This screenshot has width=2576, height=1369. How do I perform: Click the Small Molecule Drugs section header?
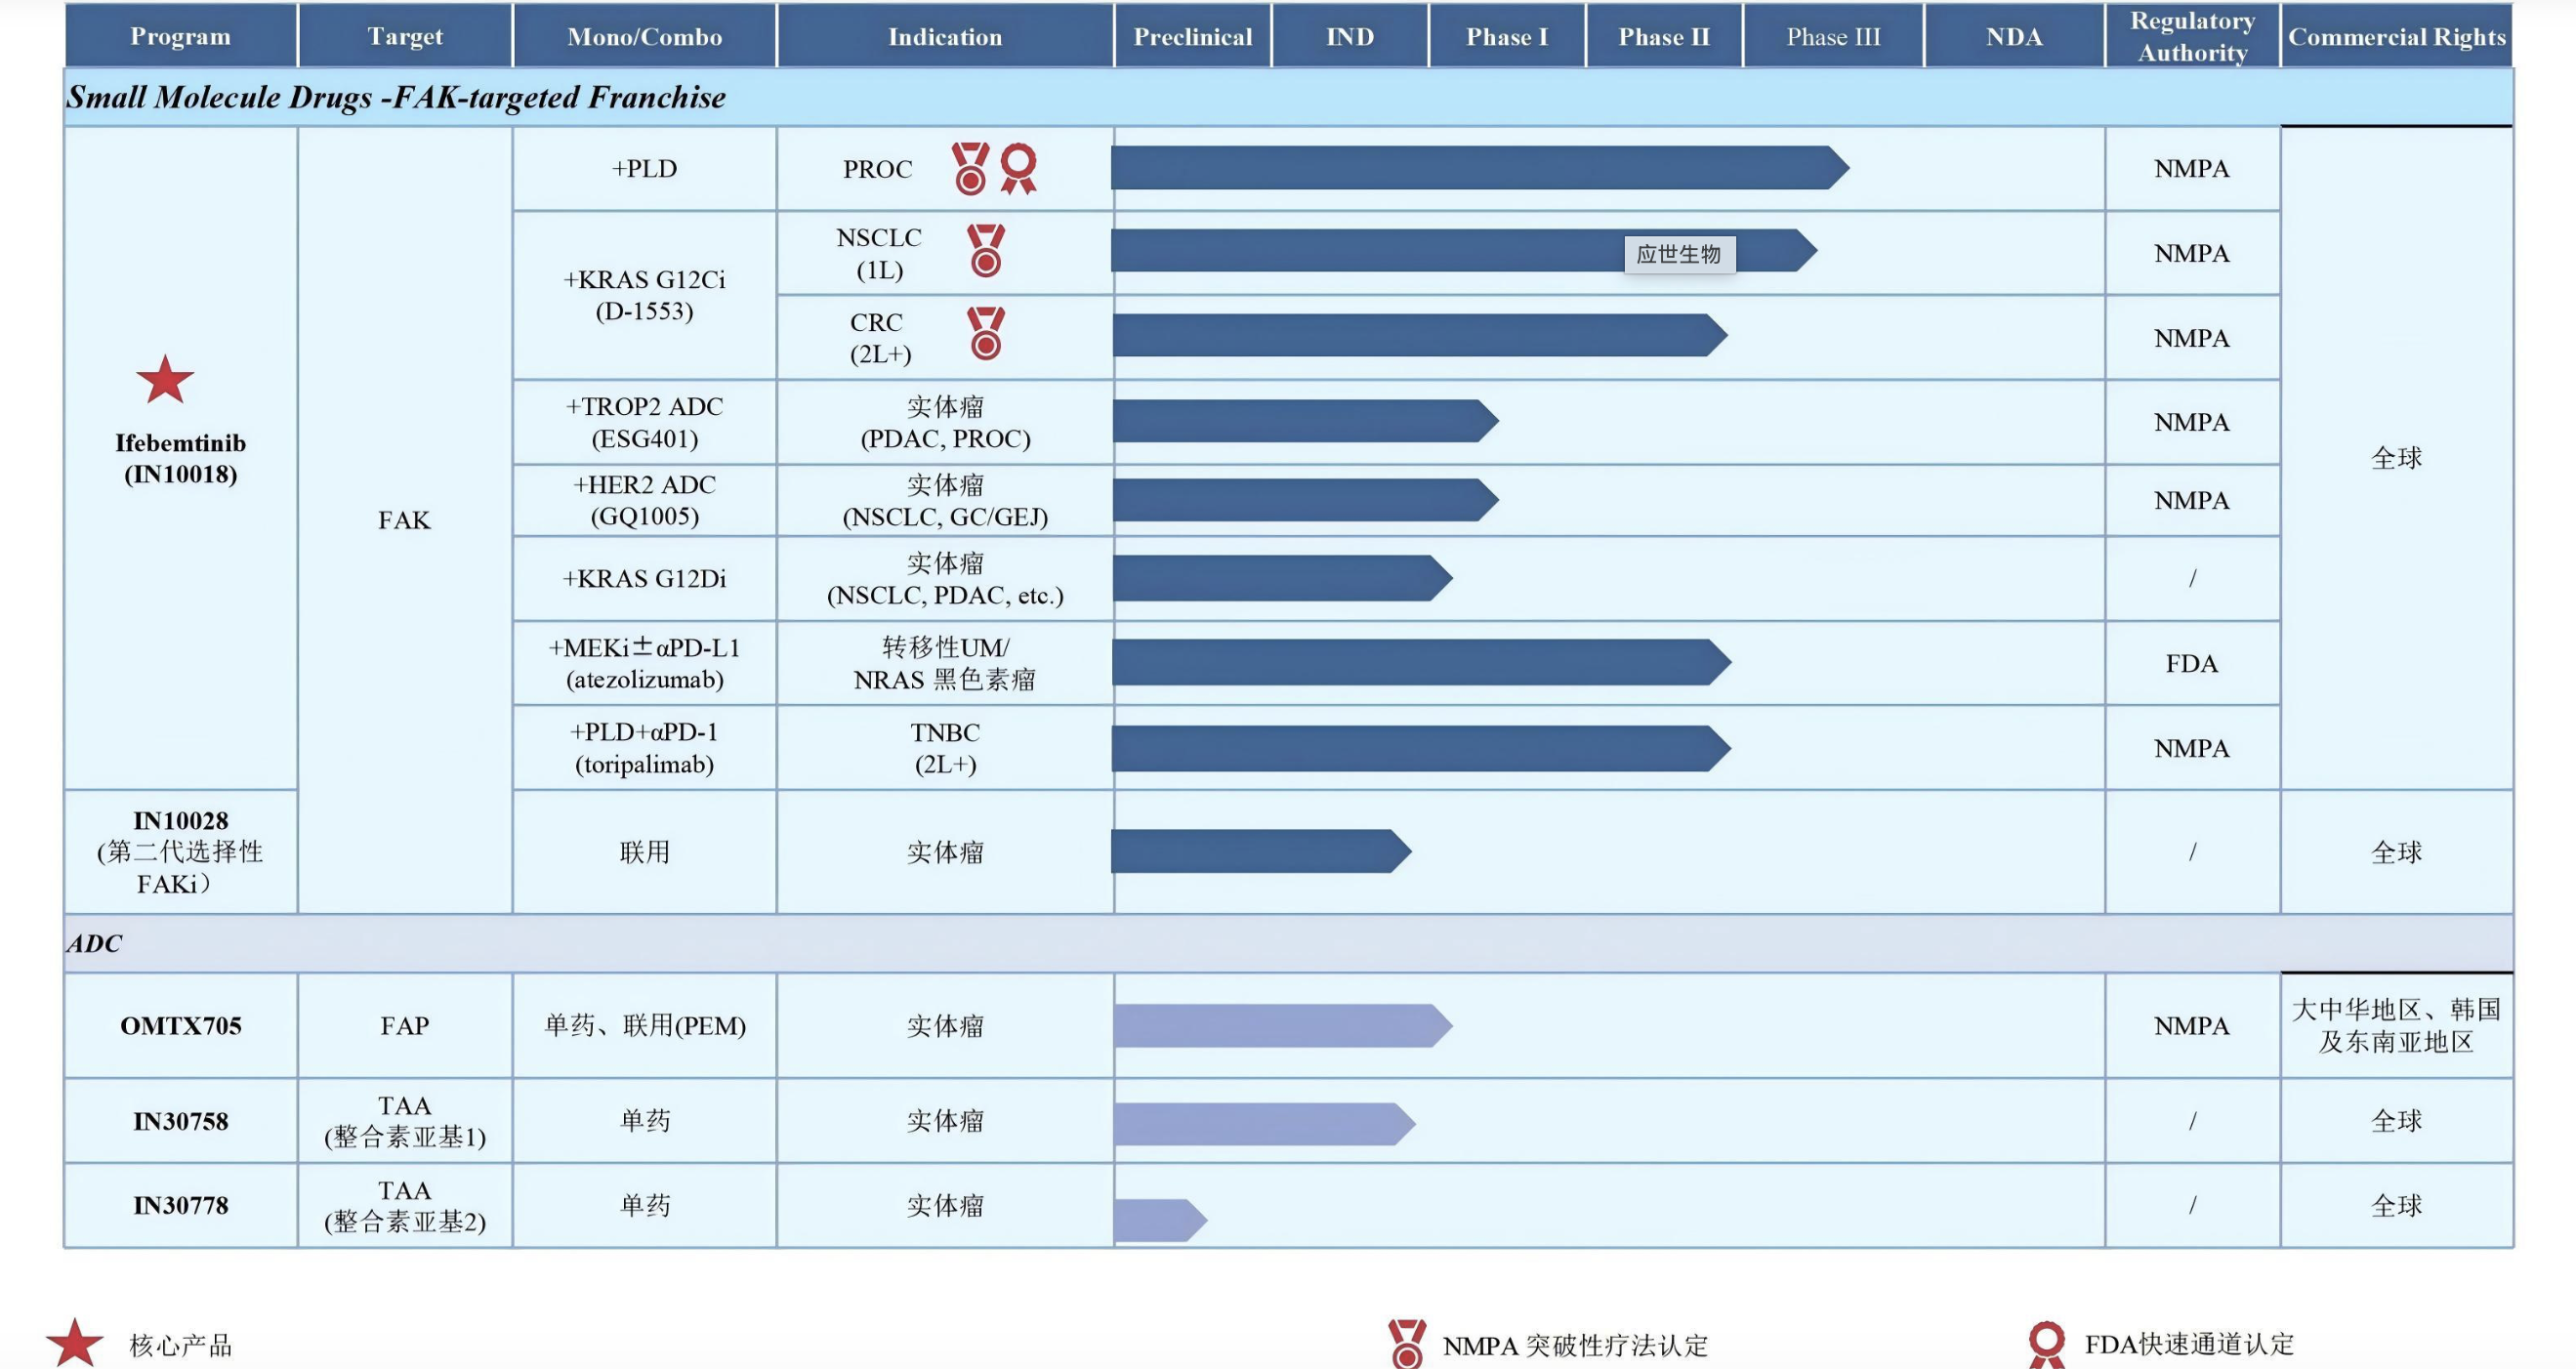click(396, 97)
